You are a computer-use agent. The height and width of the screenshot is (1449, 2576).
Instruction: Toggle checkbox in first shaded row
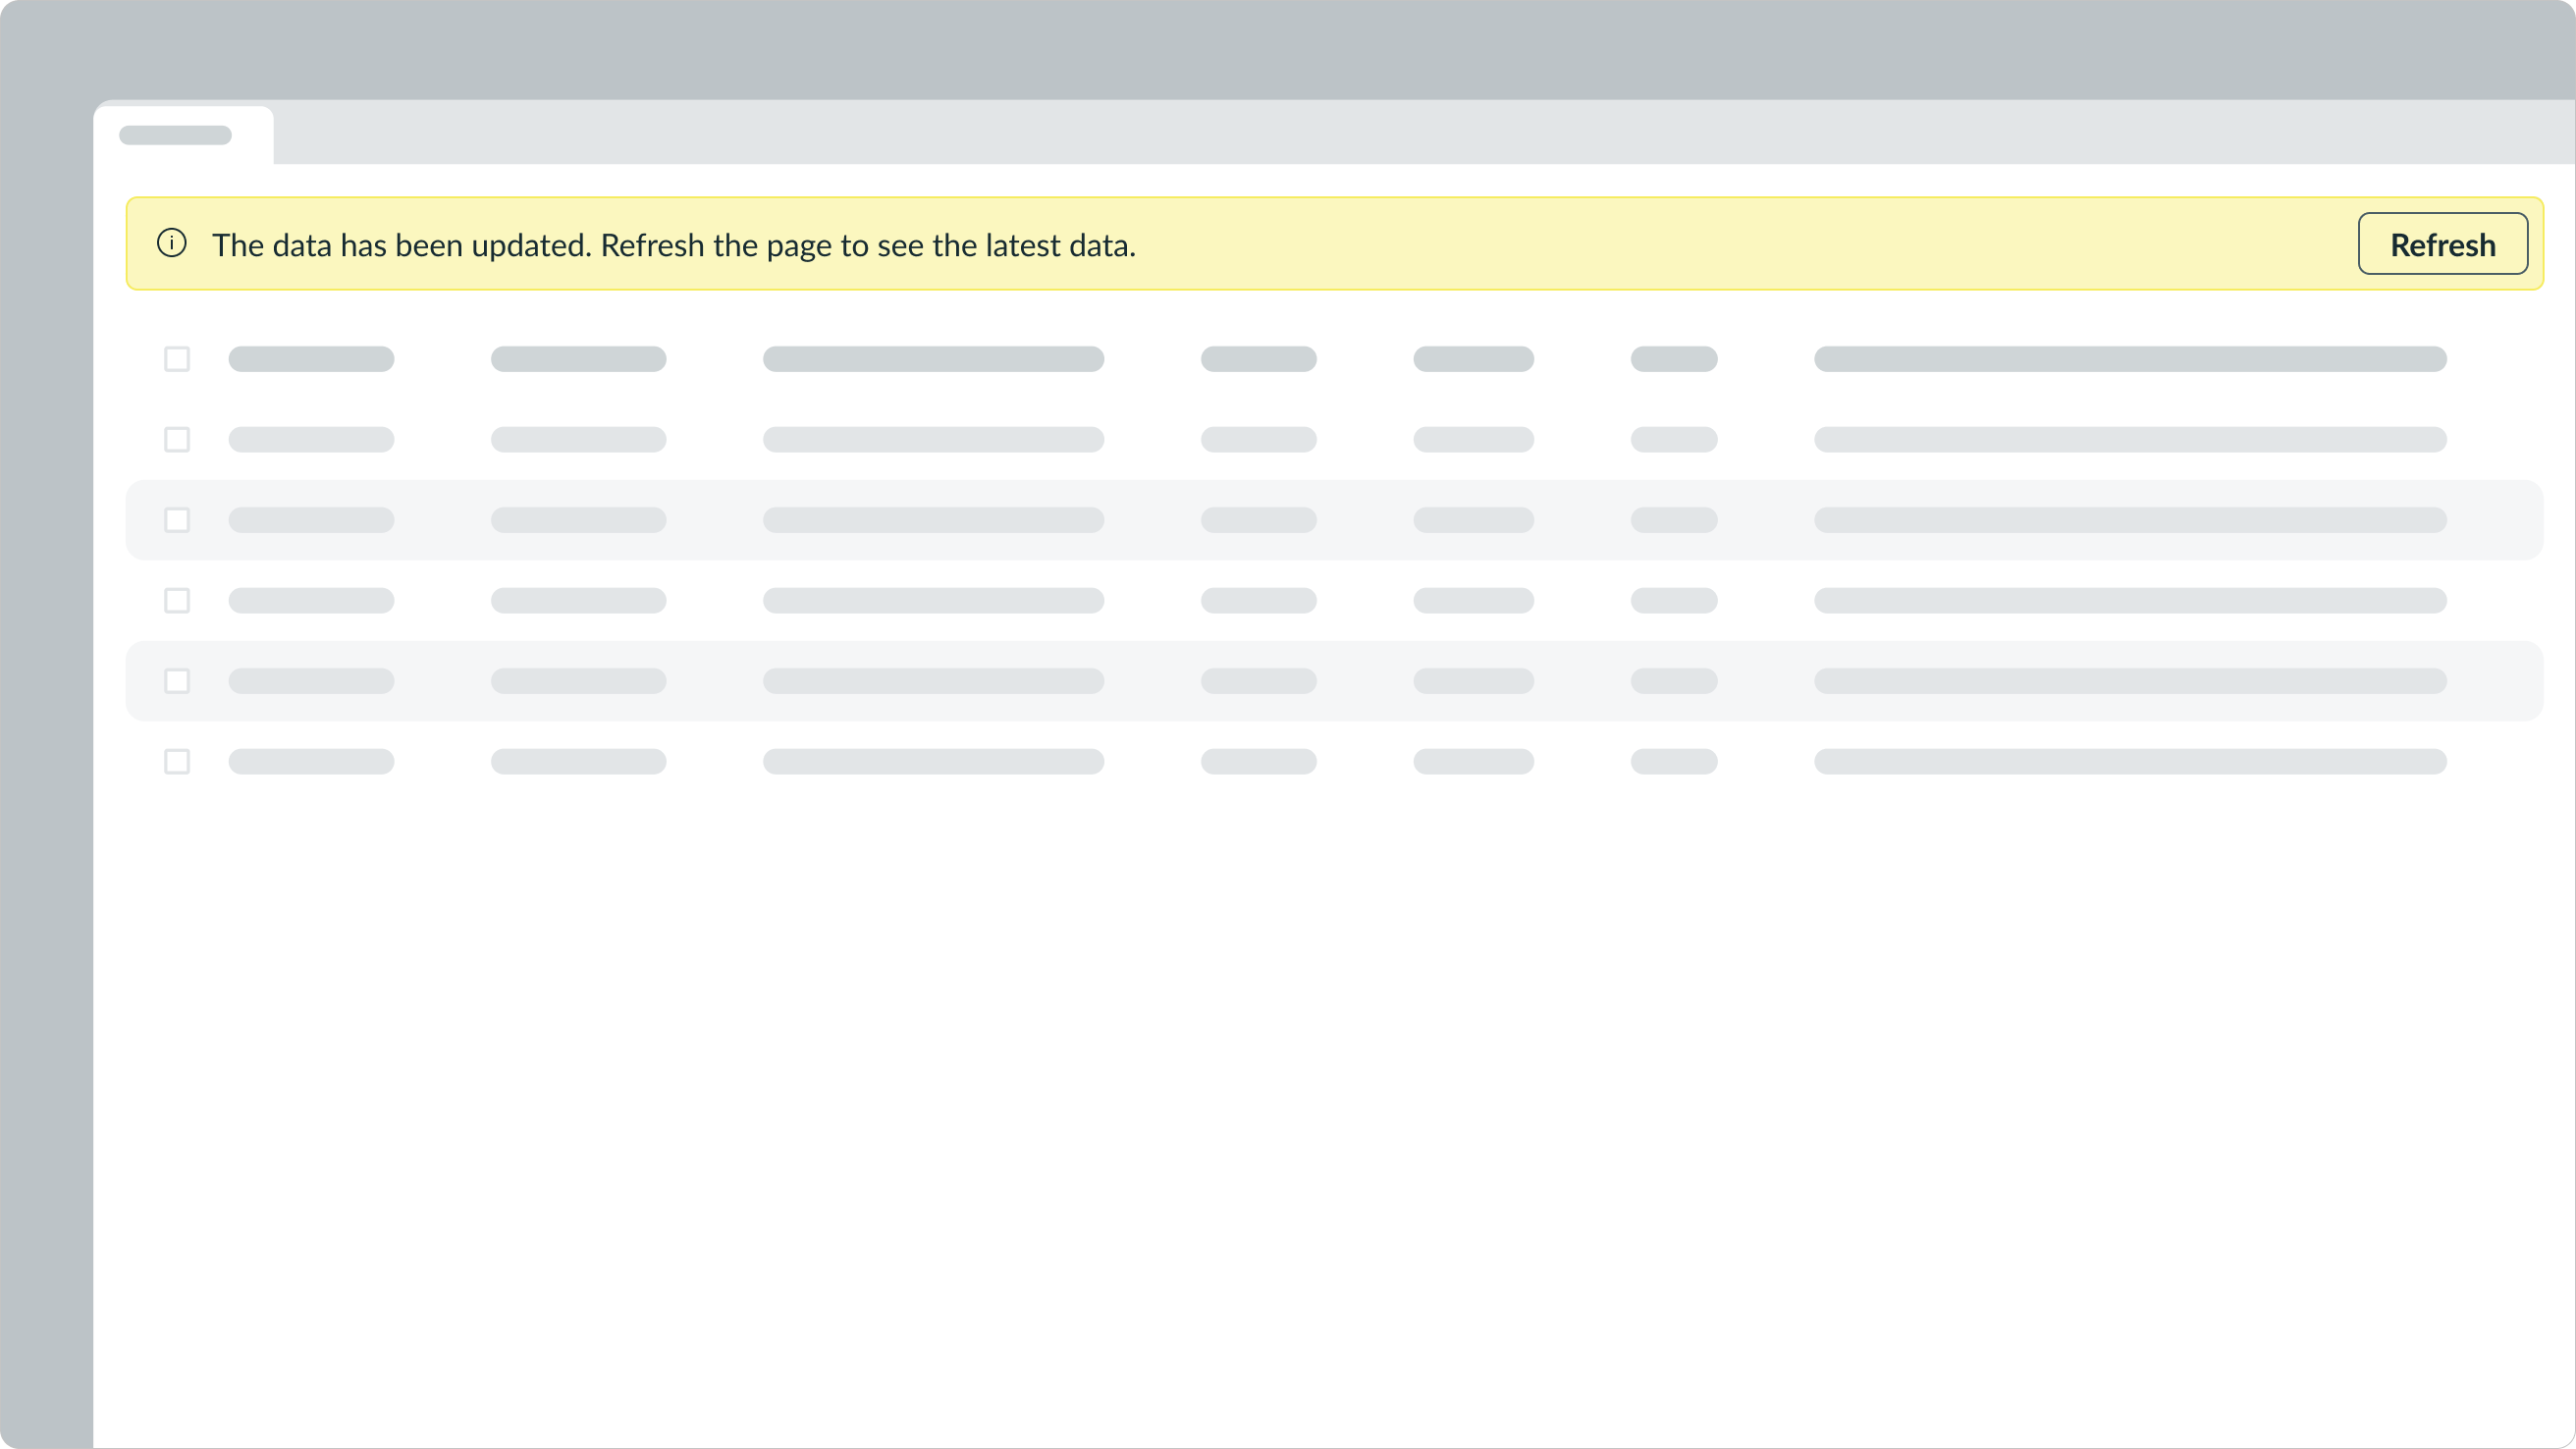tap(177, 520)
